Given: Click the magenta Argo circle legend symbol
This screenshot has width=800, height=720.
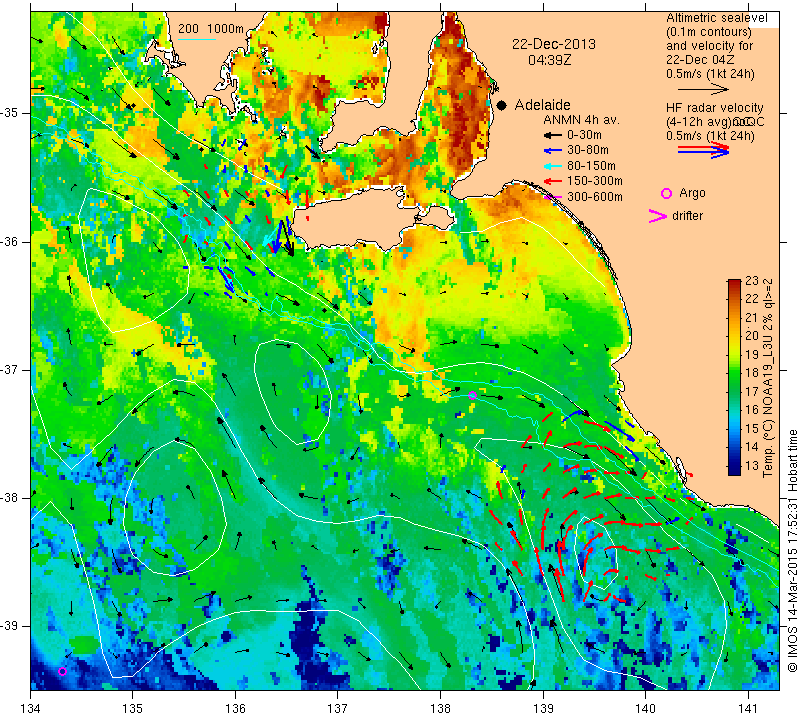Looking at the screenshot, I should click(x=666, y=193).
